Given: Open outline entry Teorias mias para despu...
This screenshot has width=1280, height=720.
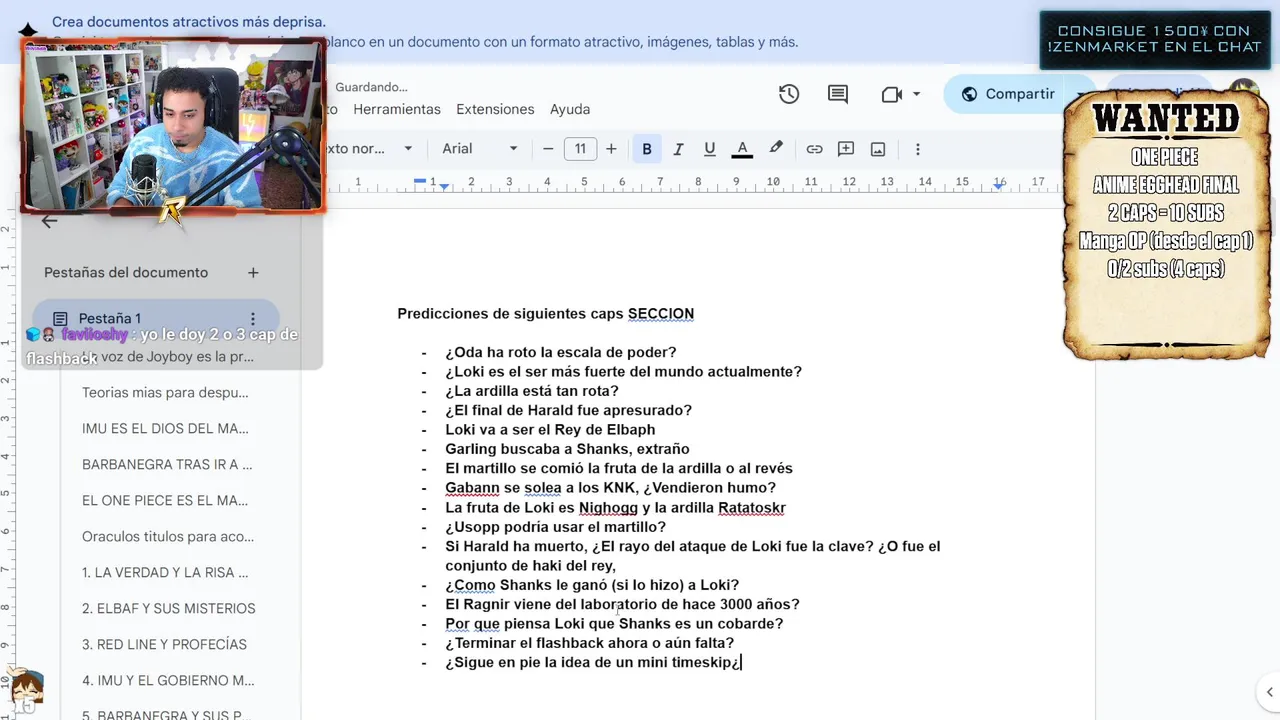Looking at the screenshot, I should click(x=165, y=393).
